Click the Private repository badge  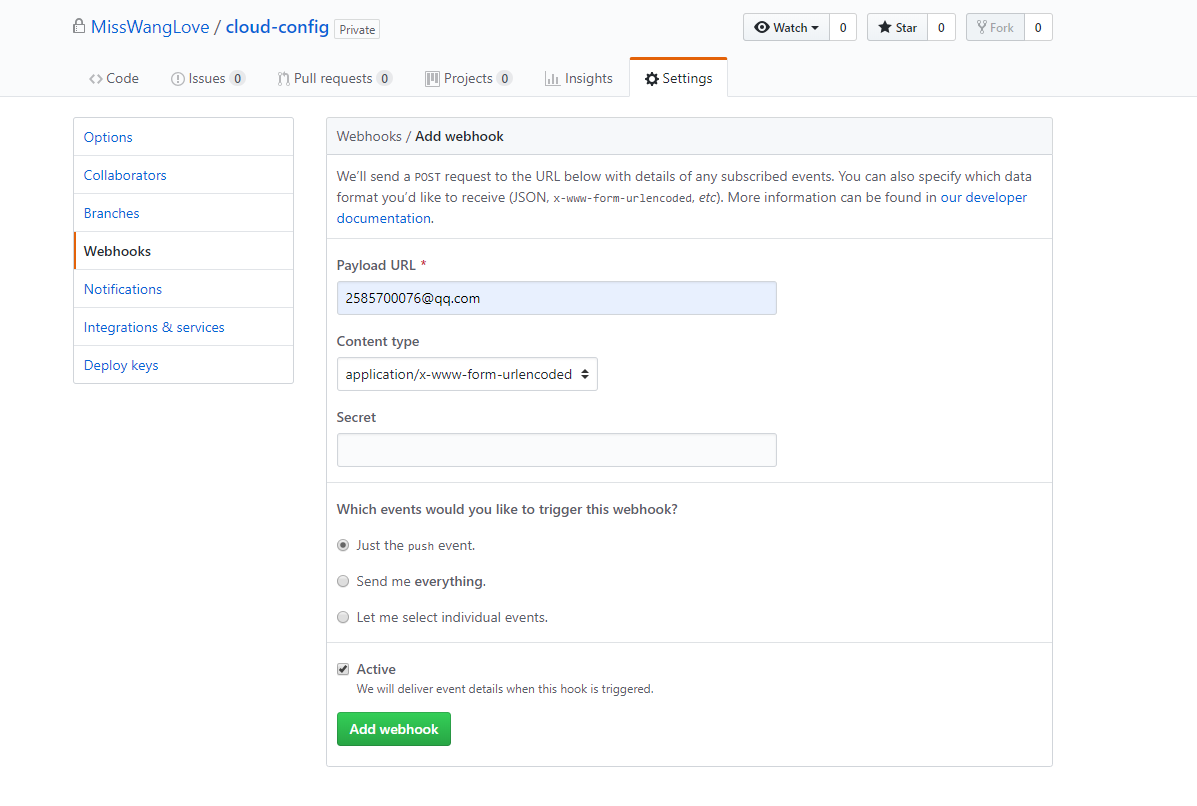point(357,29)
